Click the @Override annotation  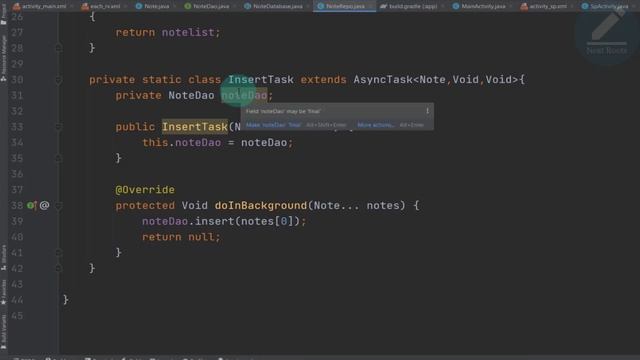pos(145,190)
